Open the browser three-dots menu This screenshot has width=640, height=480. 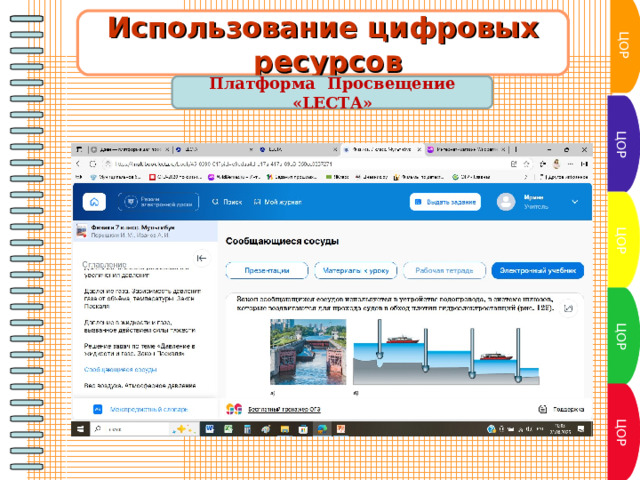point(571,164)
